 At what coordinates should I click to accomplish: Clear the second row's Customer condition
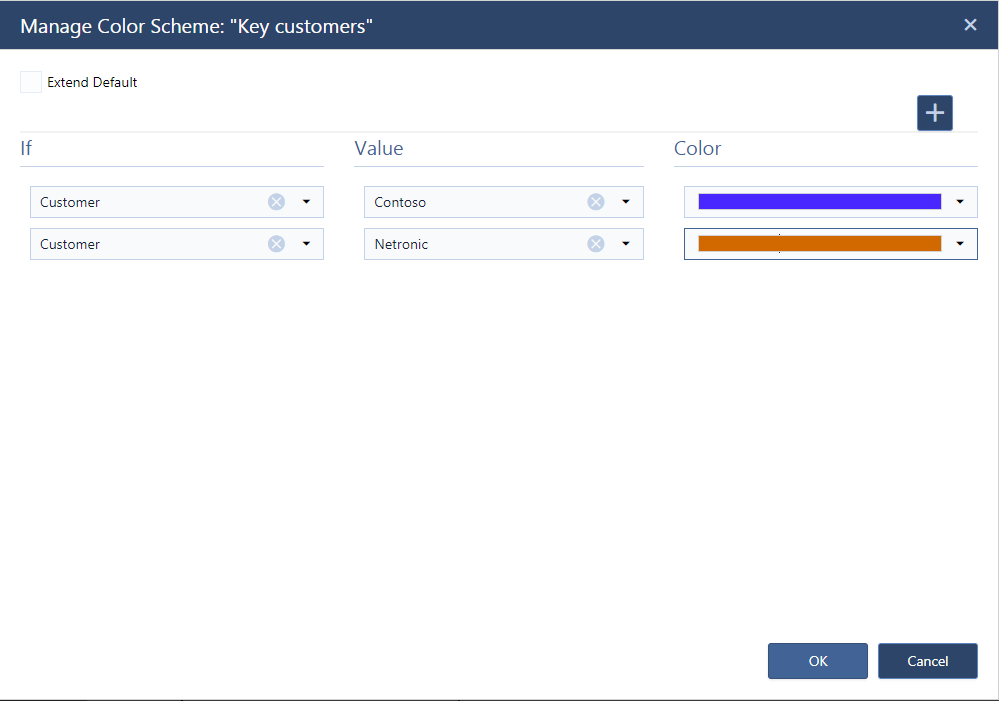(x=276, y=243)
